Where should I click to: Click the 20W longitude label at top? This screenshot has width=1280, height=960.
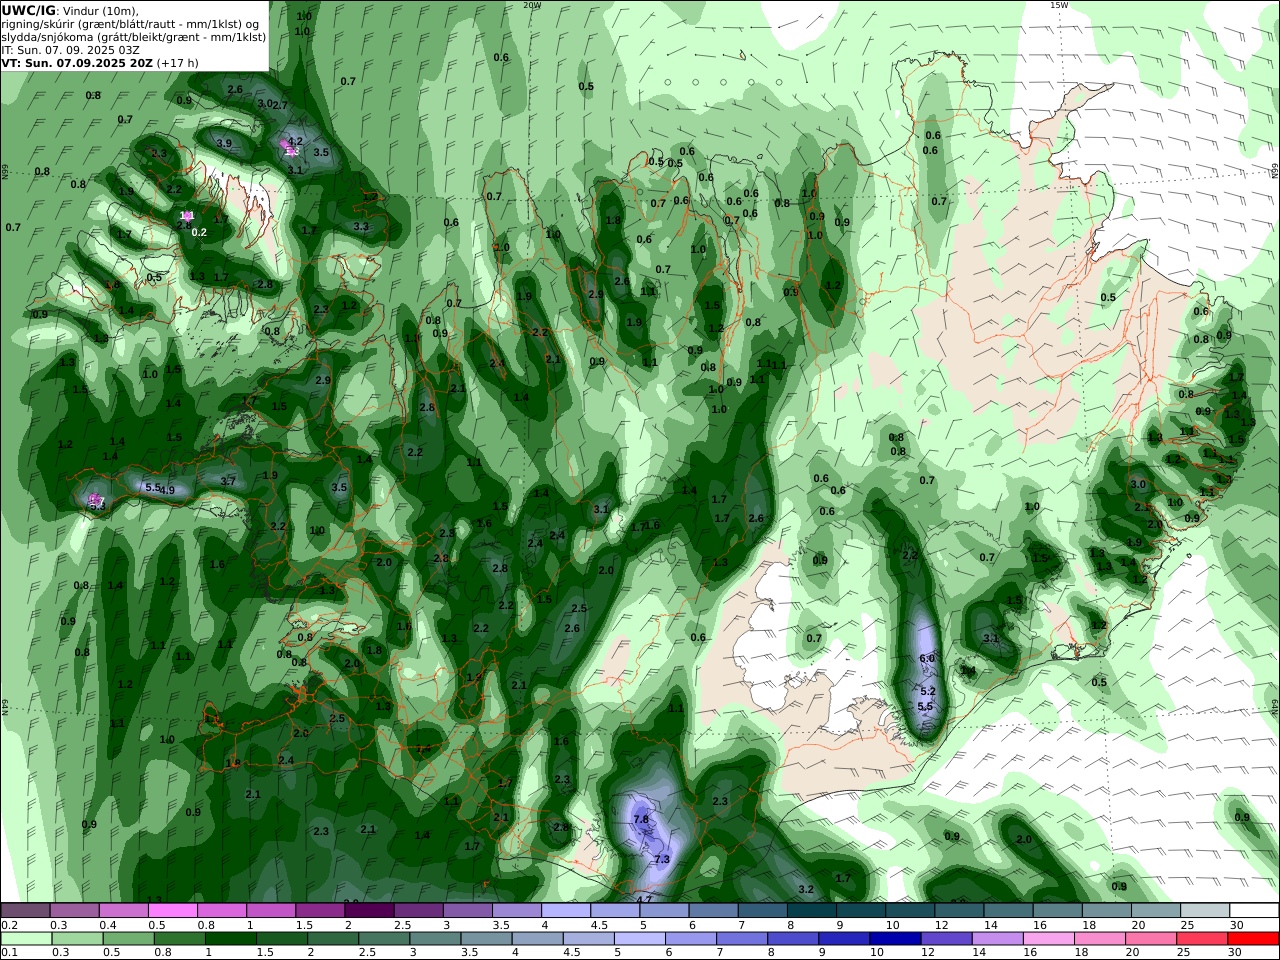point(532,5)
